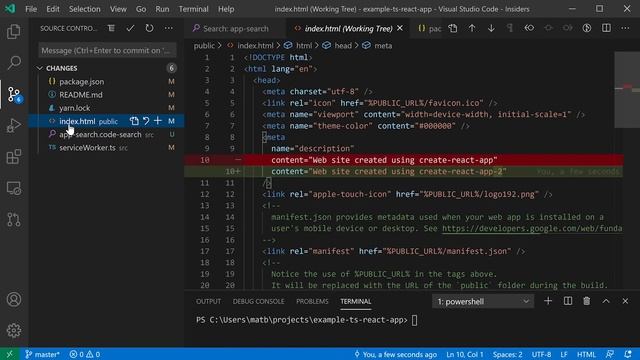Discard changes on index.html row

tap(146, 121)
